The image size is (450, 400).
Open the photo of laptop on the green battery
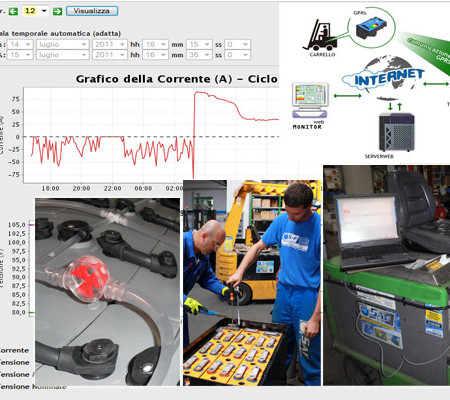click(387, 275)
